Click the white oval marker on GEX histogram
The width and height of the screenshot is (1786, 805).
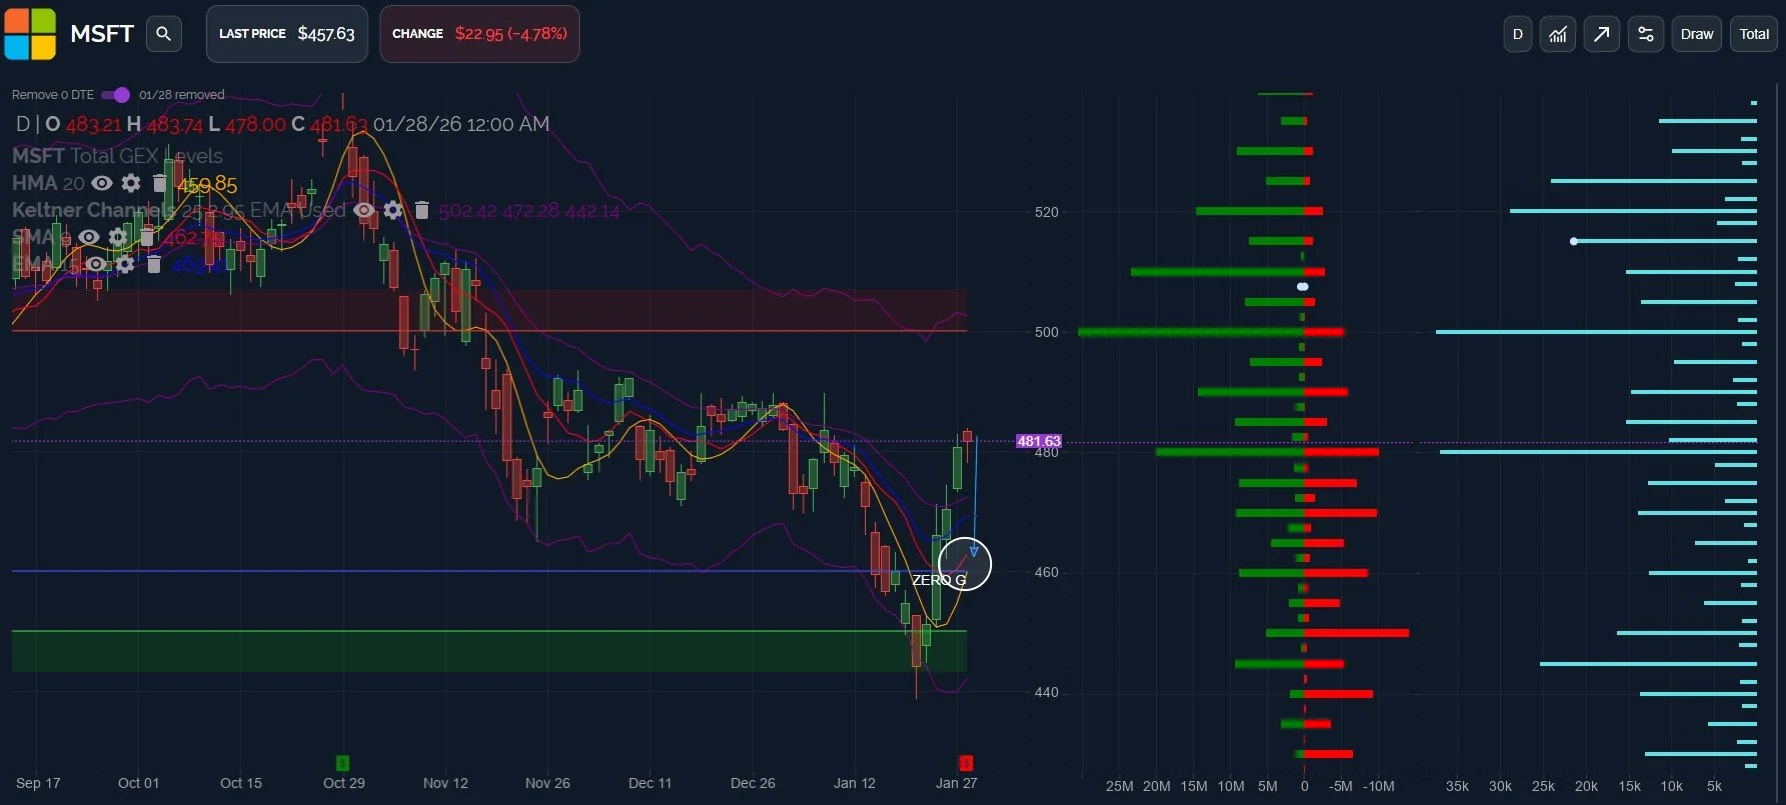tap(1302, 287)
